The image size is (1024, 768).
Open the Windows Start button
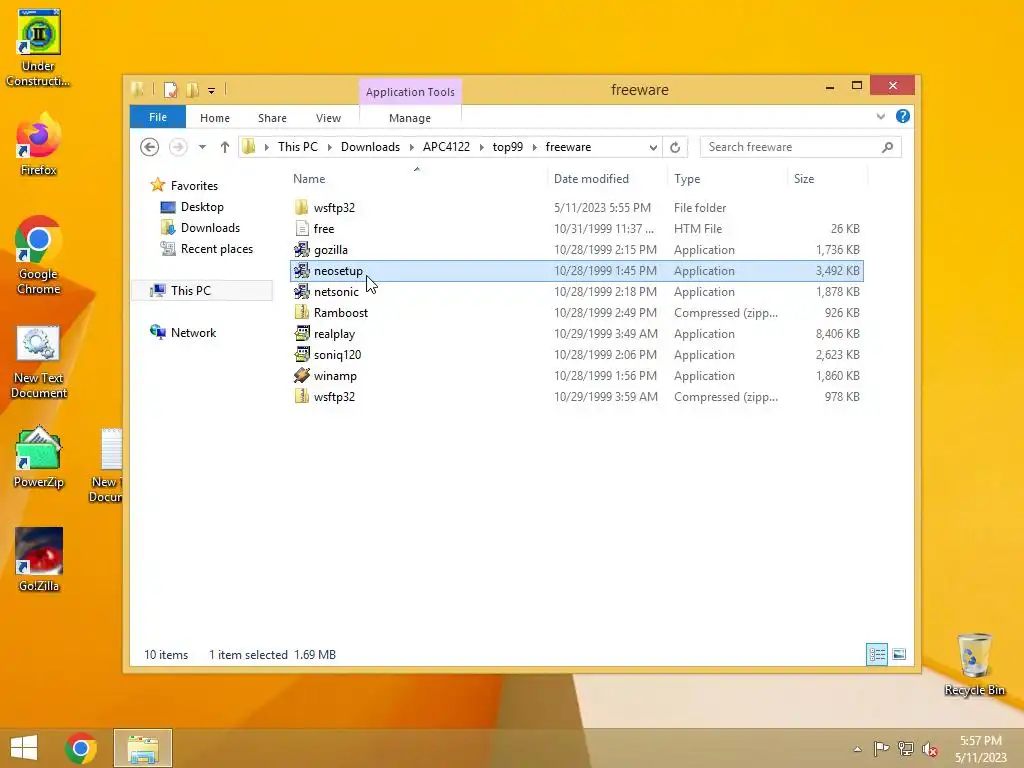coord(24,748)
